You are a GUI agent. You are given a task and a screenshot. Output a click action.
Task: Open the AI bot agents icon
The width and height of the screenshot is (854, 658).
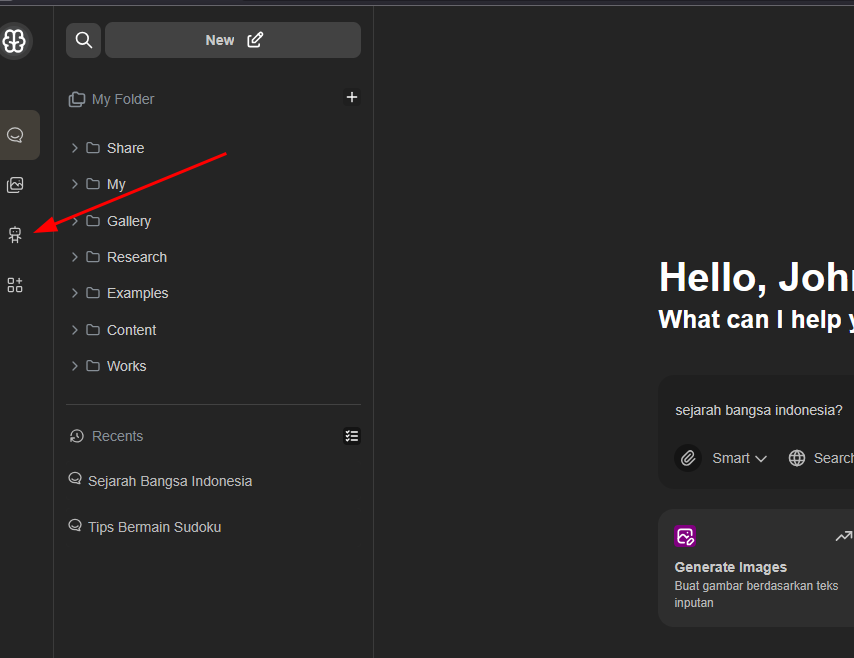click(14, 235)
